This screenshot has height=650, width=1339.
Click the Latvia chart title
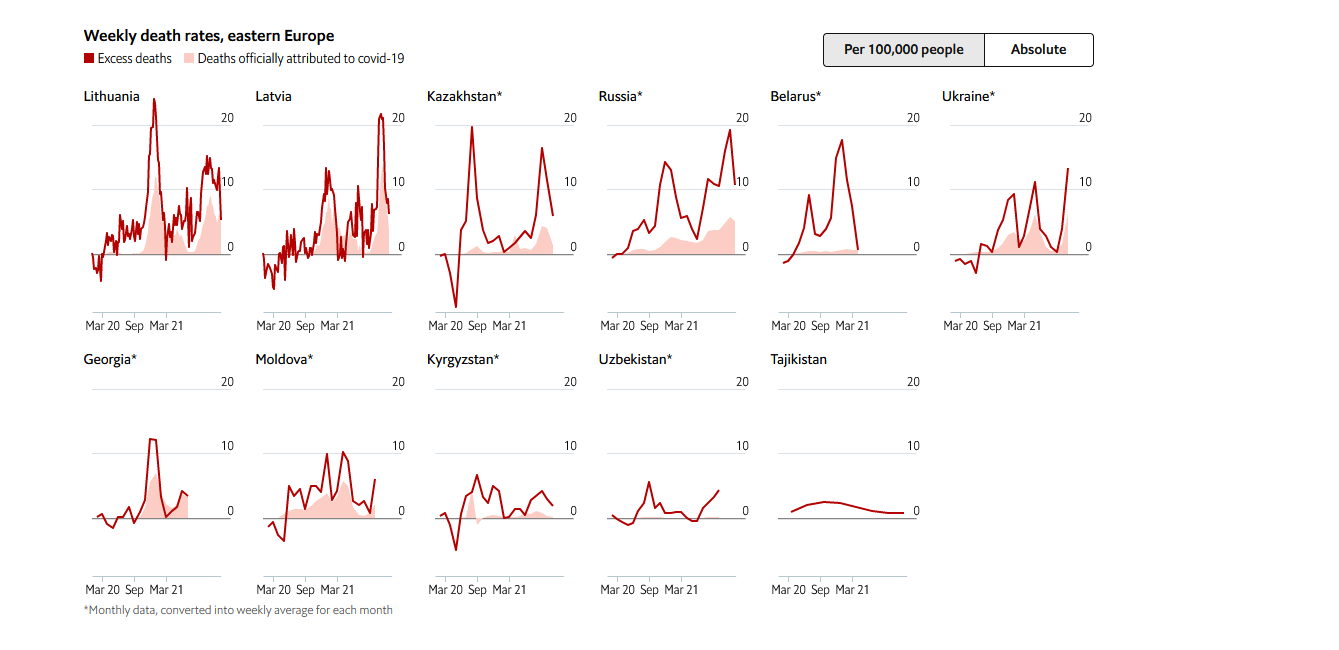[x=273, y=97]
